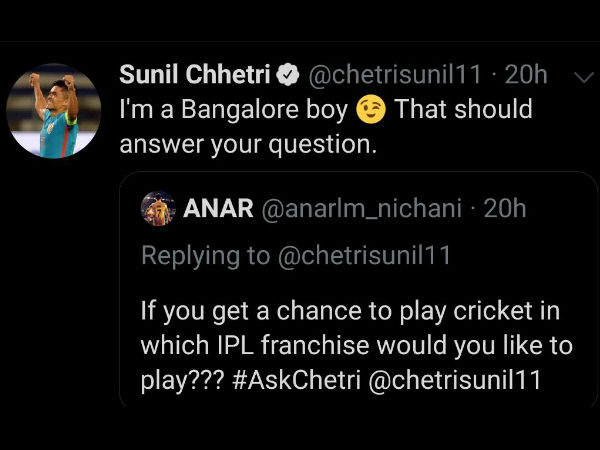Click the quoted tweet's 20h timestamp

pyautogui.click(x=504, y=208)
